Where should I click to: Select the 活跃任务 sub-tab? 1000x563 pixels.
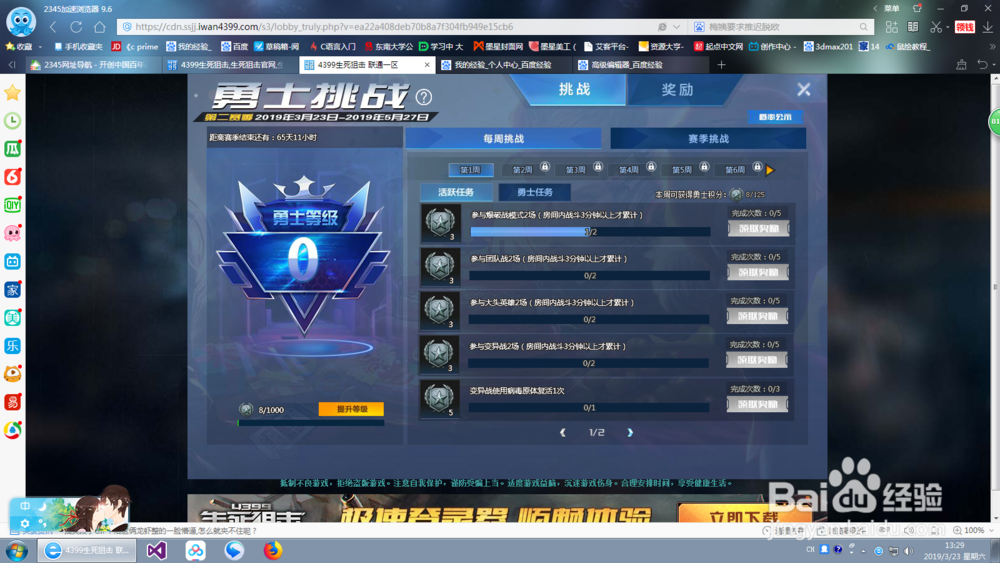pos(456,192)
